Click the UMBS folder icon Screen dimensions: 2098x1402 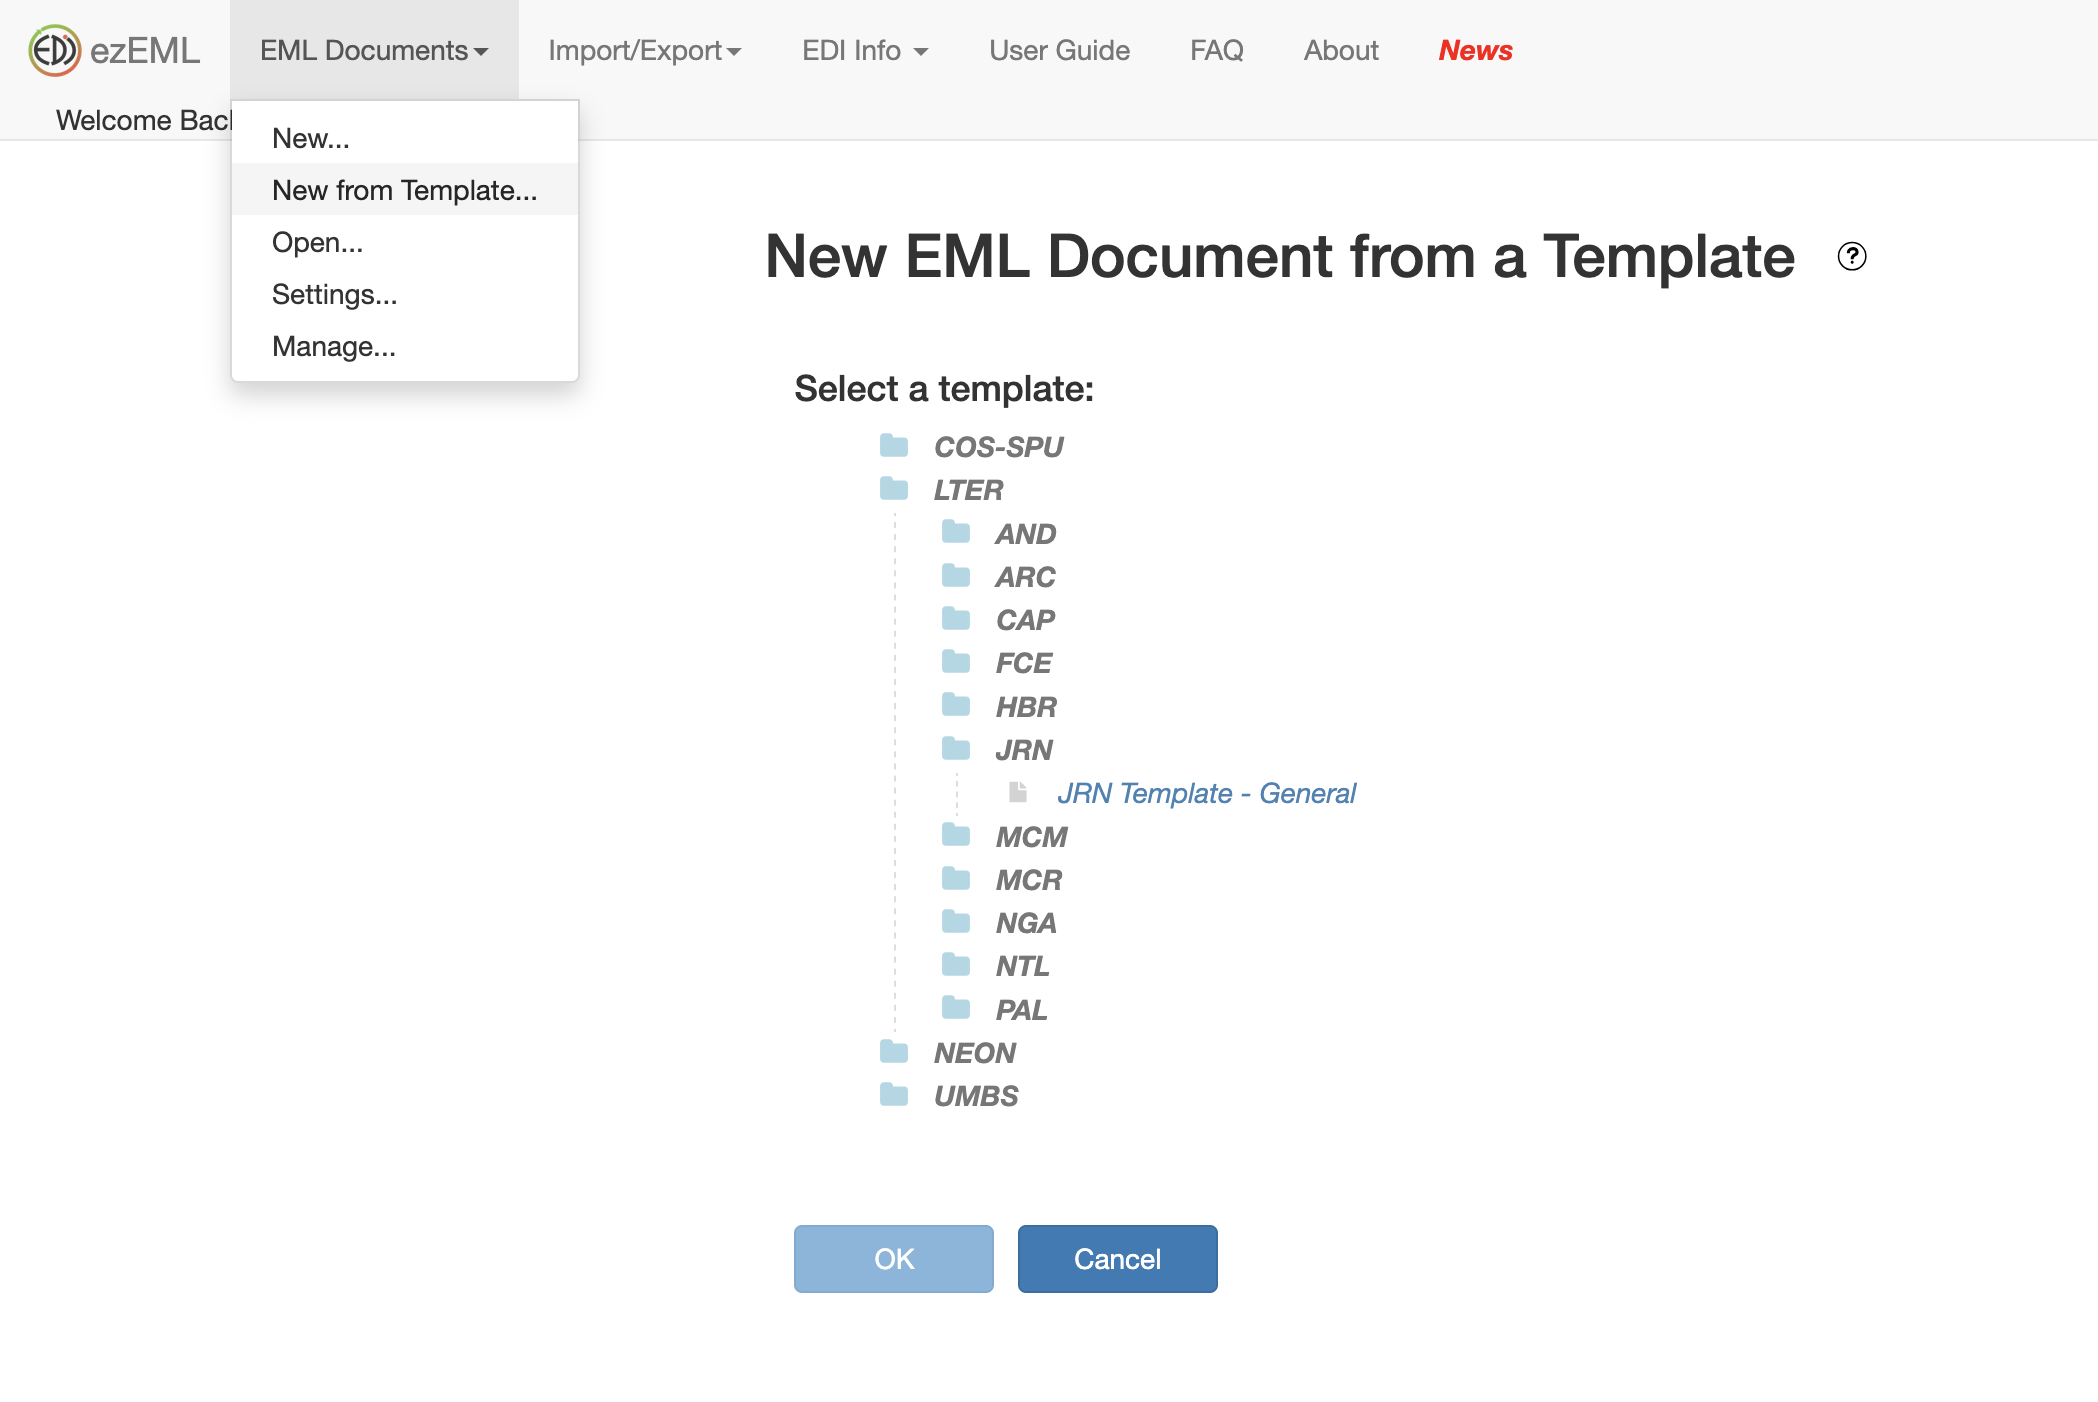coord(894,1095)
